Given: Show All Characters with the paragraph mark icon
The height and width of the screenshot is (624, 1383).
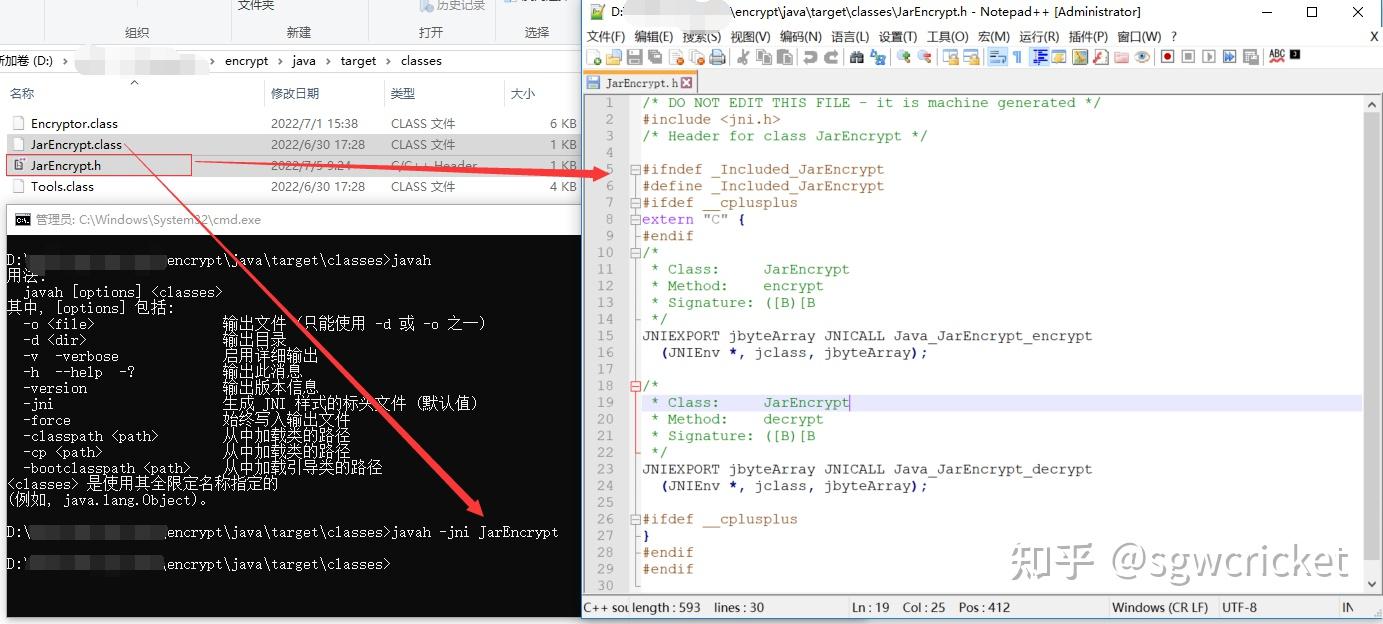Looking at the screenshot, I should (x=1018, y=57).
